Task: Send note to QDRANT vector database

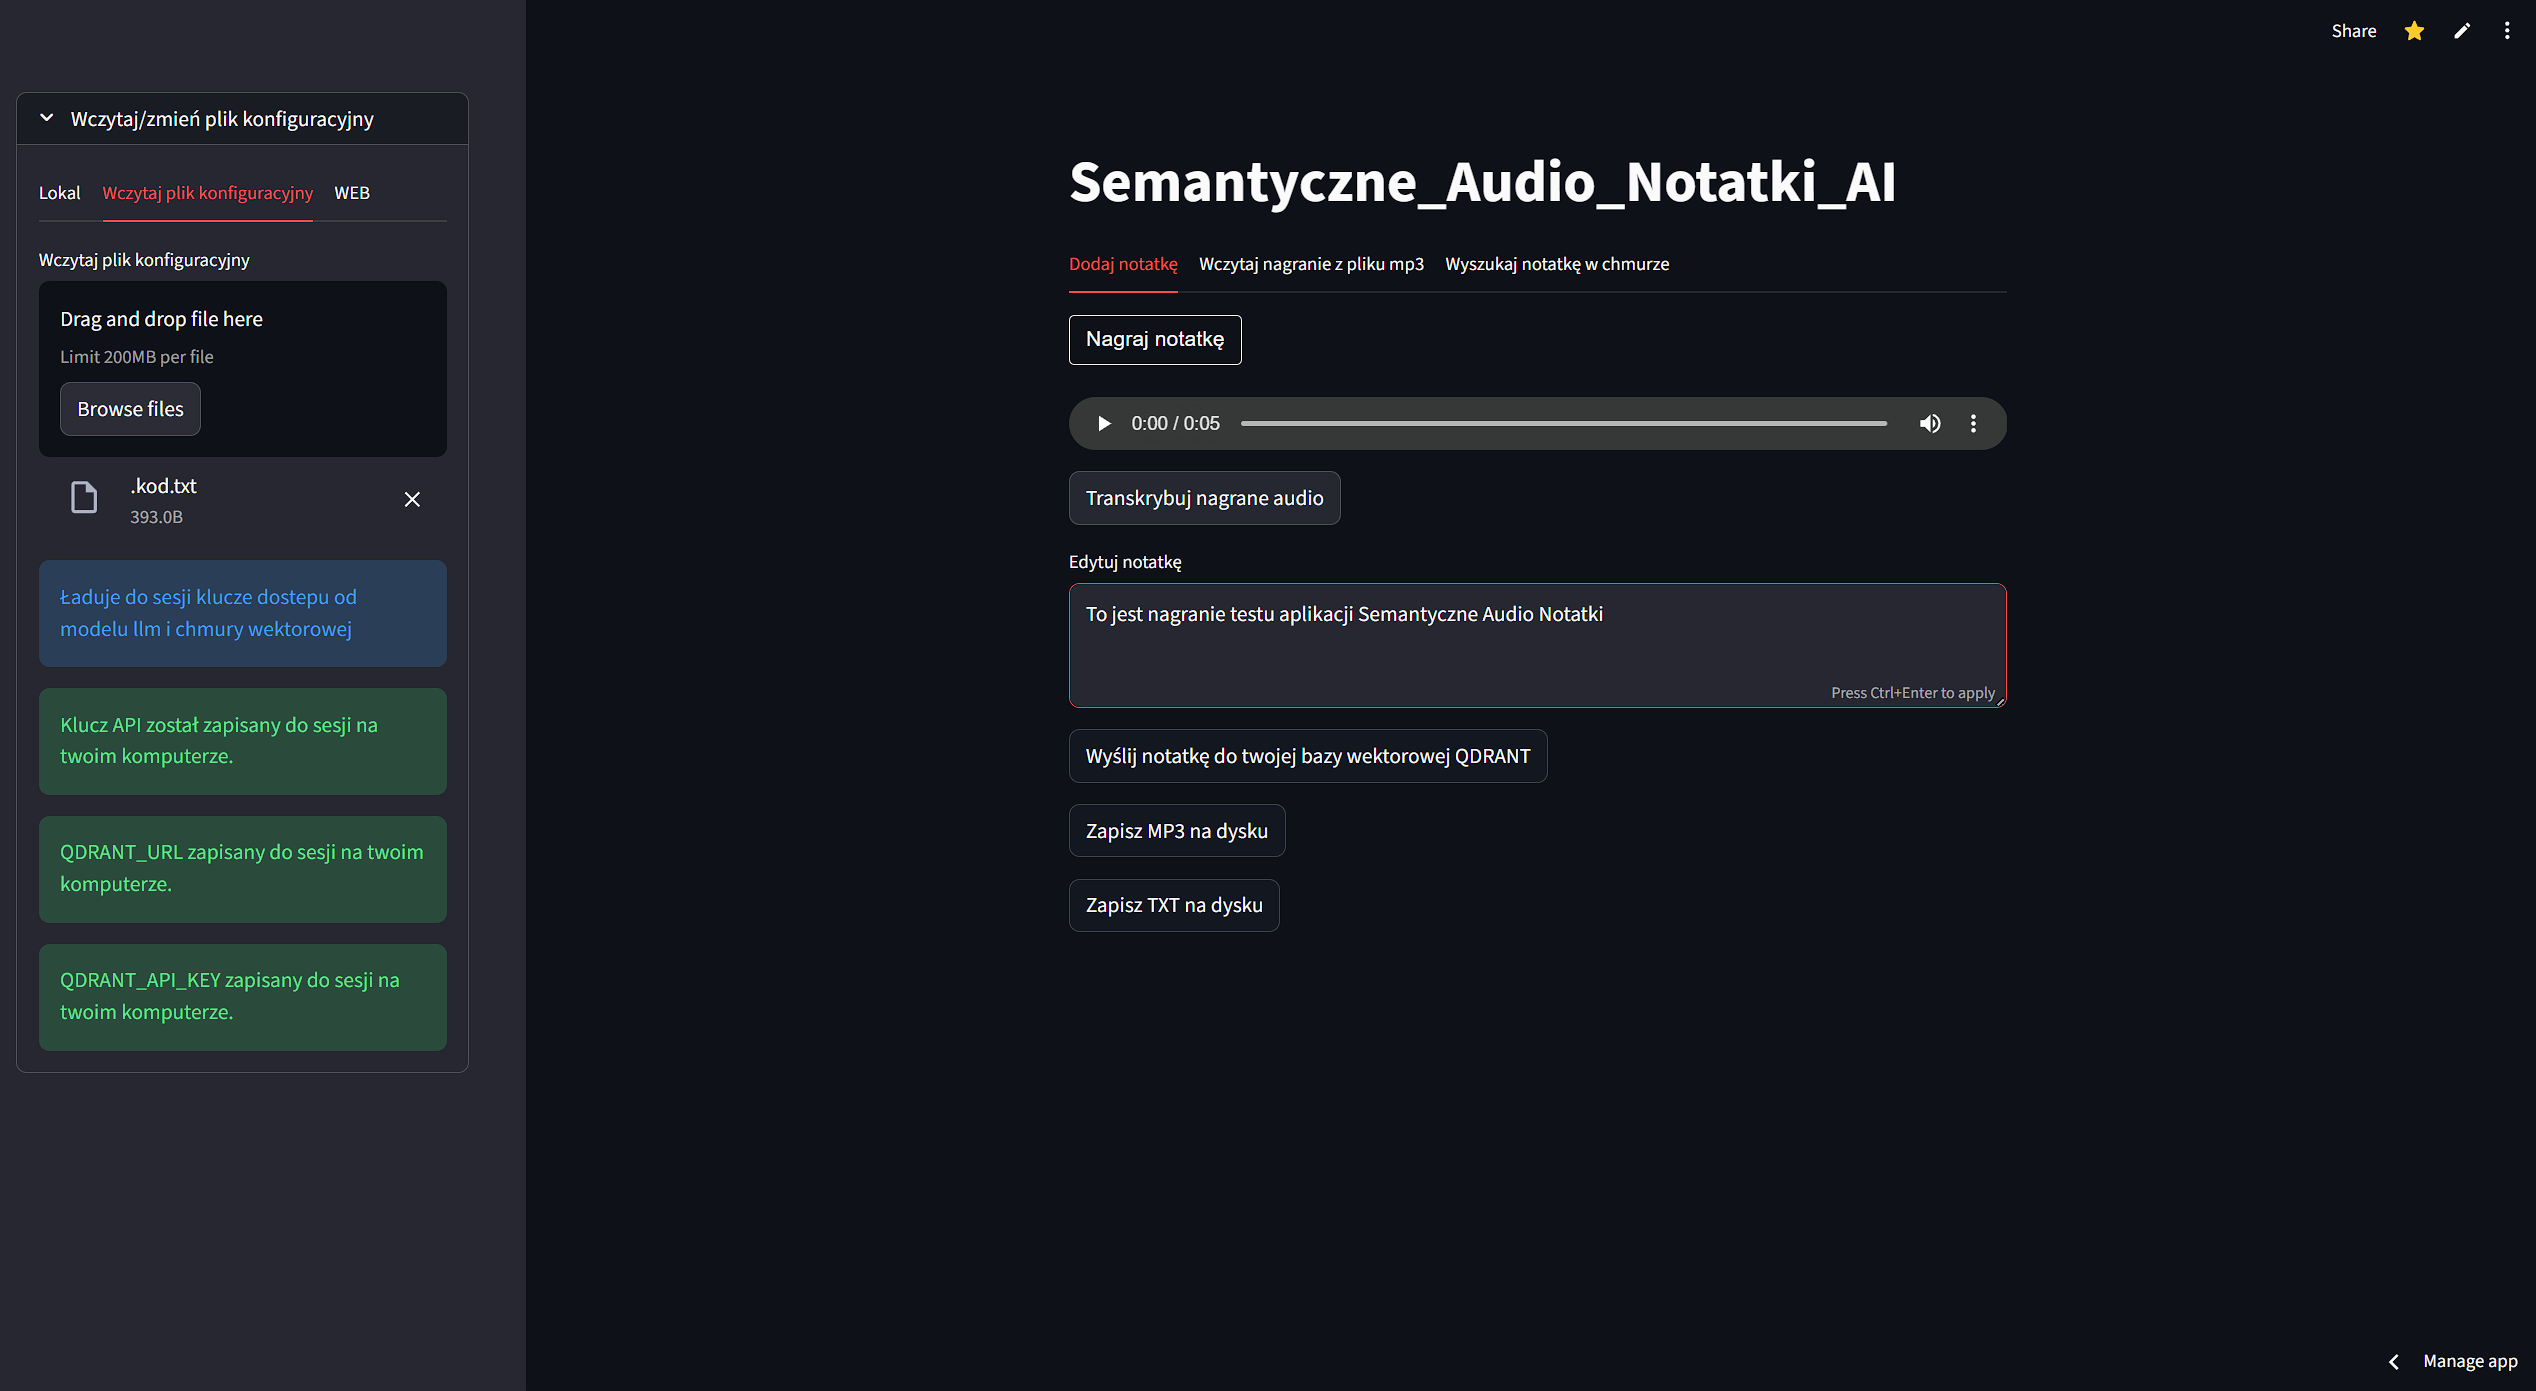Action: pos(1307,756)
